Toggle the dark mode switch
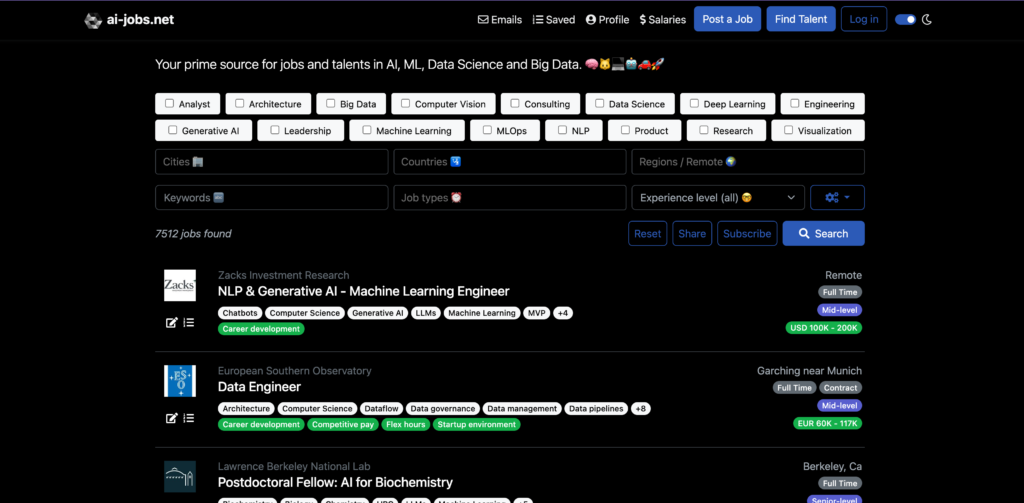The width and height of the screenshot is (1024, 503). 905,19
